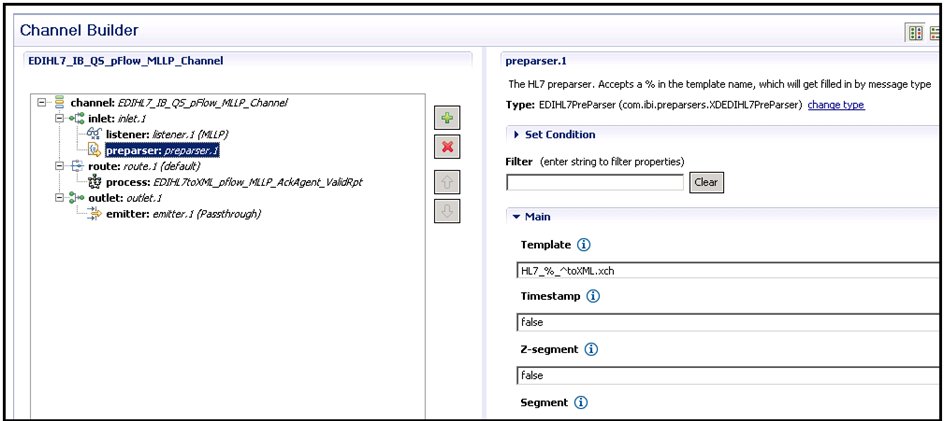The width and height of the screenshot is (944, 421).
Task: Click the info icon next to Segment
Action: tap(580, 402)
